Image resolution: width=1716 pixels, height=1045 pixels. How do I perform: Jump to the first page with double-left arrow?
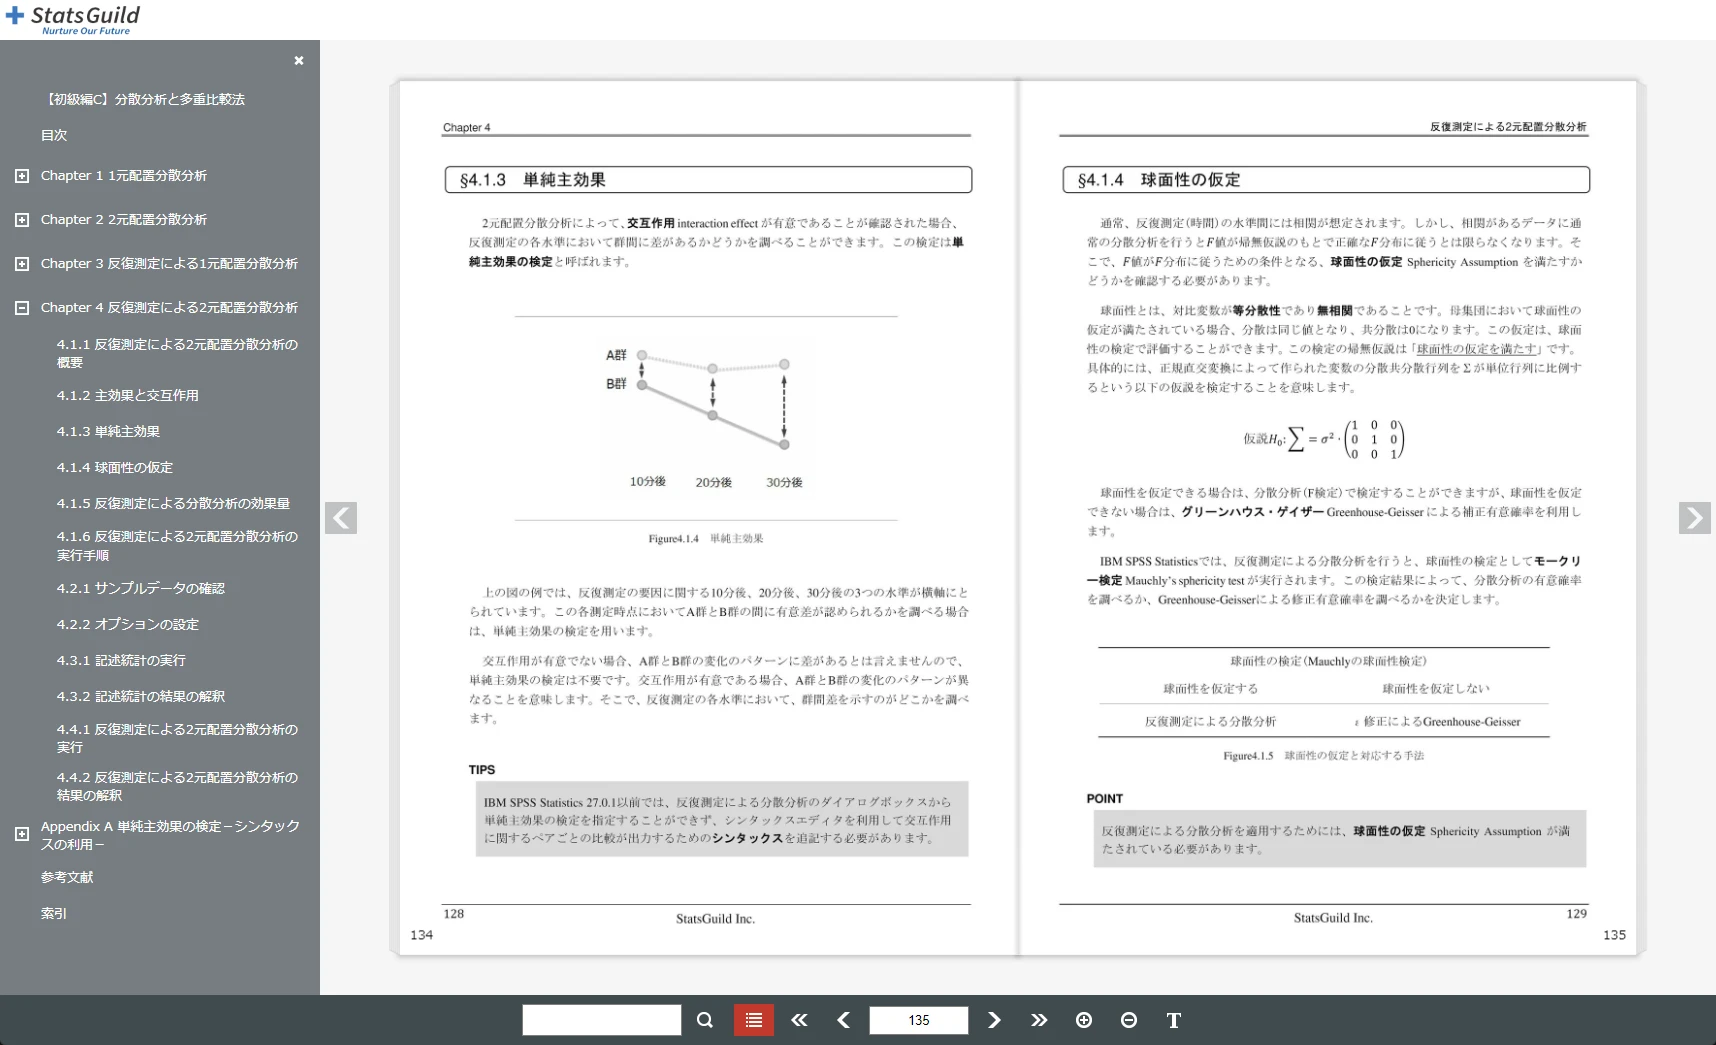pyautogui.click(x=798, y=1020)
